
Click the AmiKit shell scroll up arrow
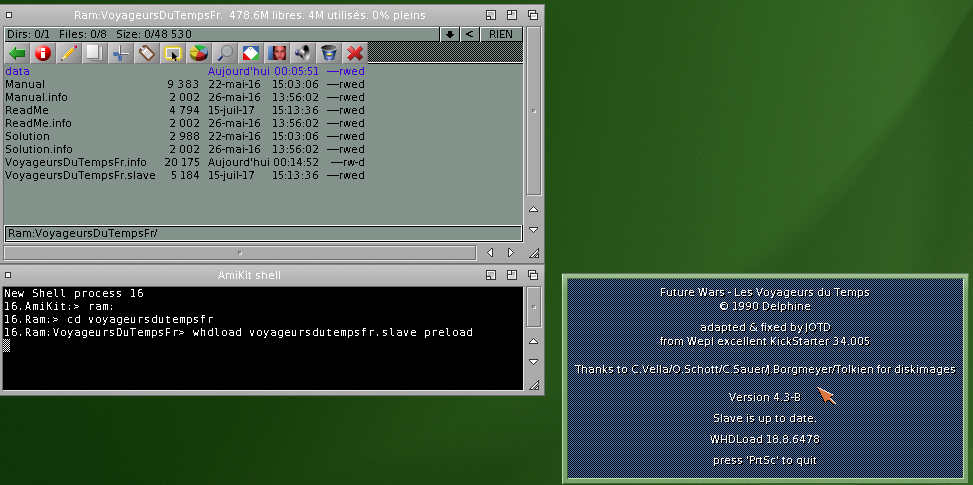click(534, 341)
